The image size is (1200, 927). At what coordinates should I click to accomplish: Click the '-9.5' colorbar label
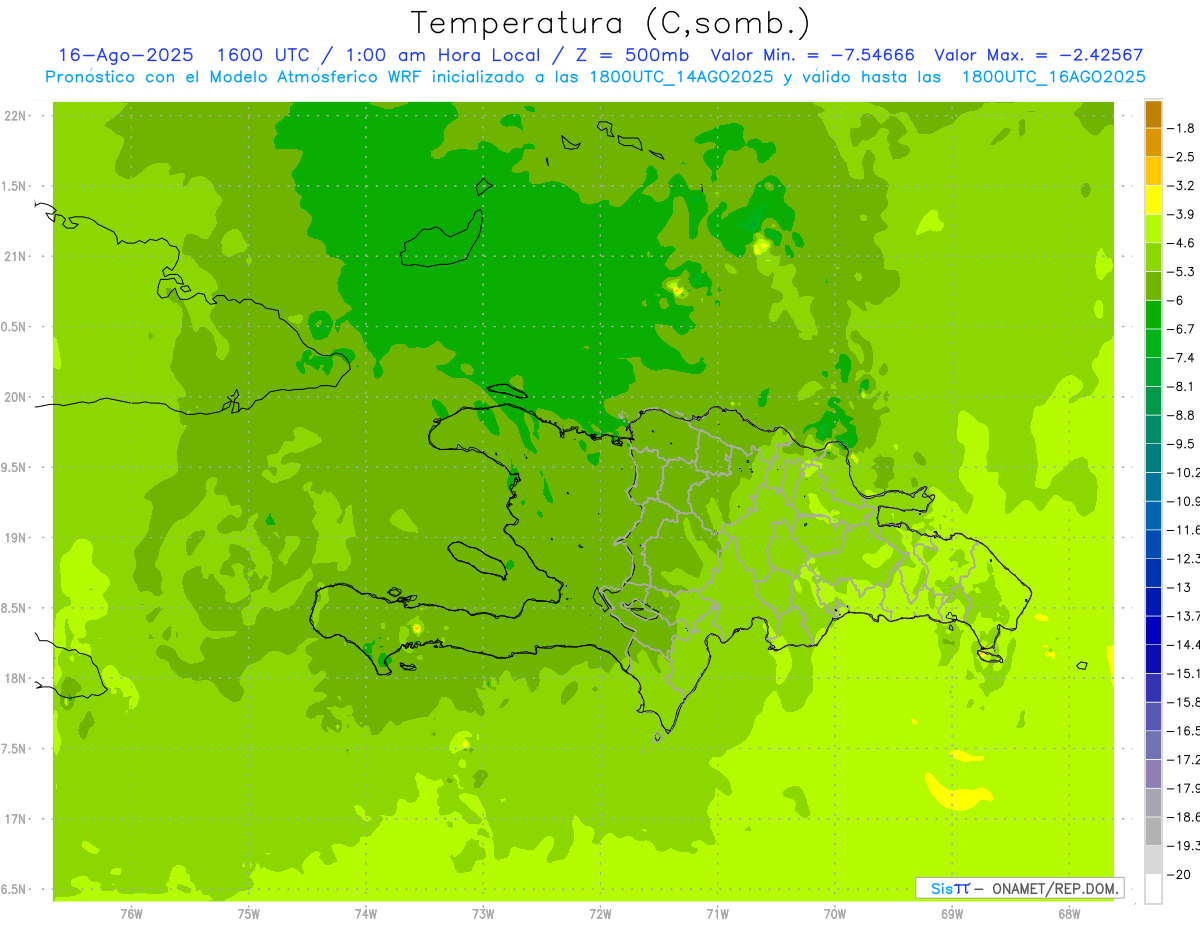click(x=1182, y=444)
